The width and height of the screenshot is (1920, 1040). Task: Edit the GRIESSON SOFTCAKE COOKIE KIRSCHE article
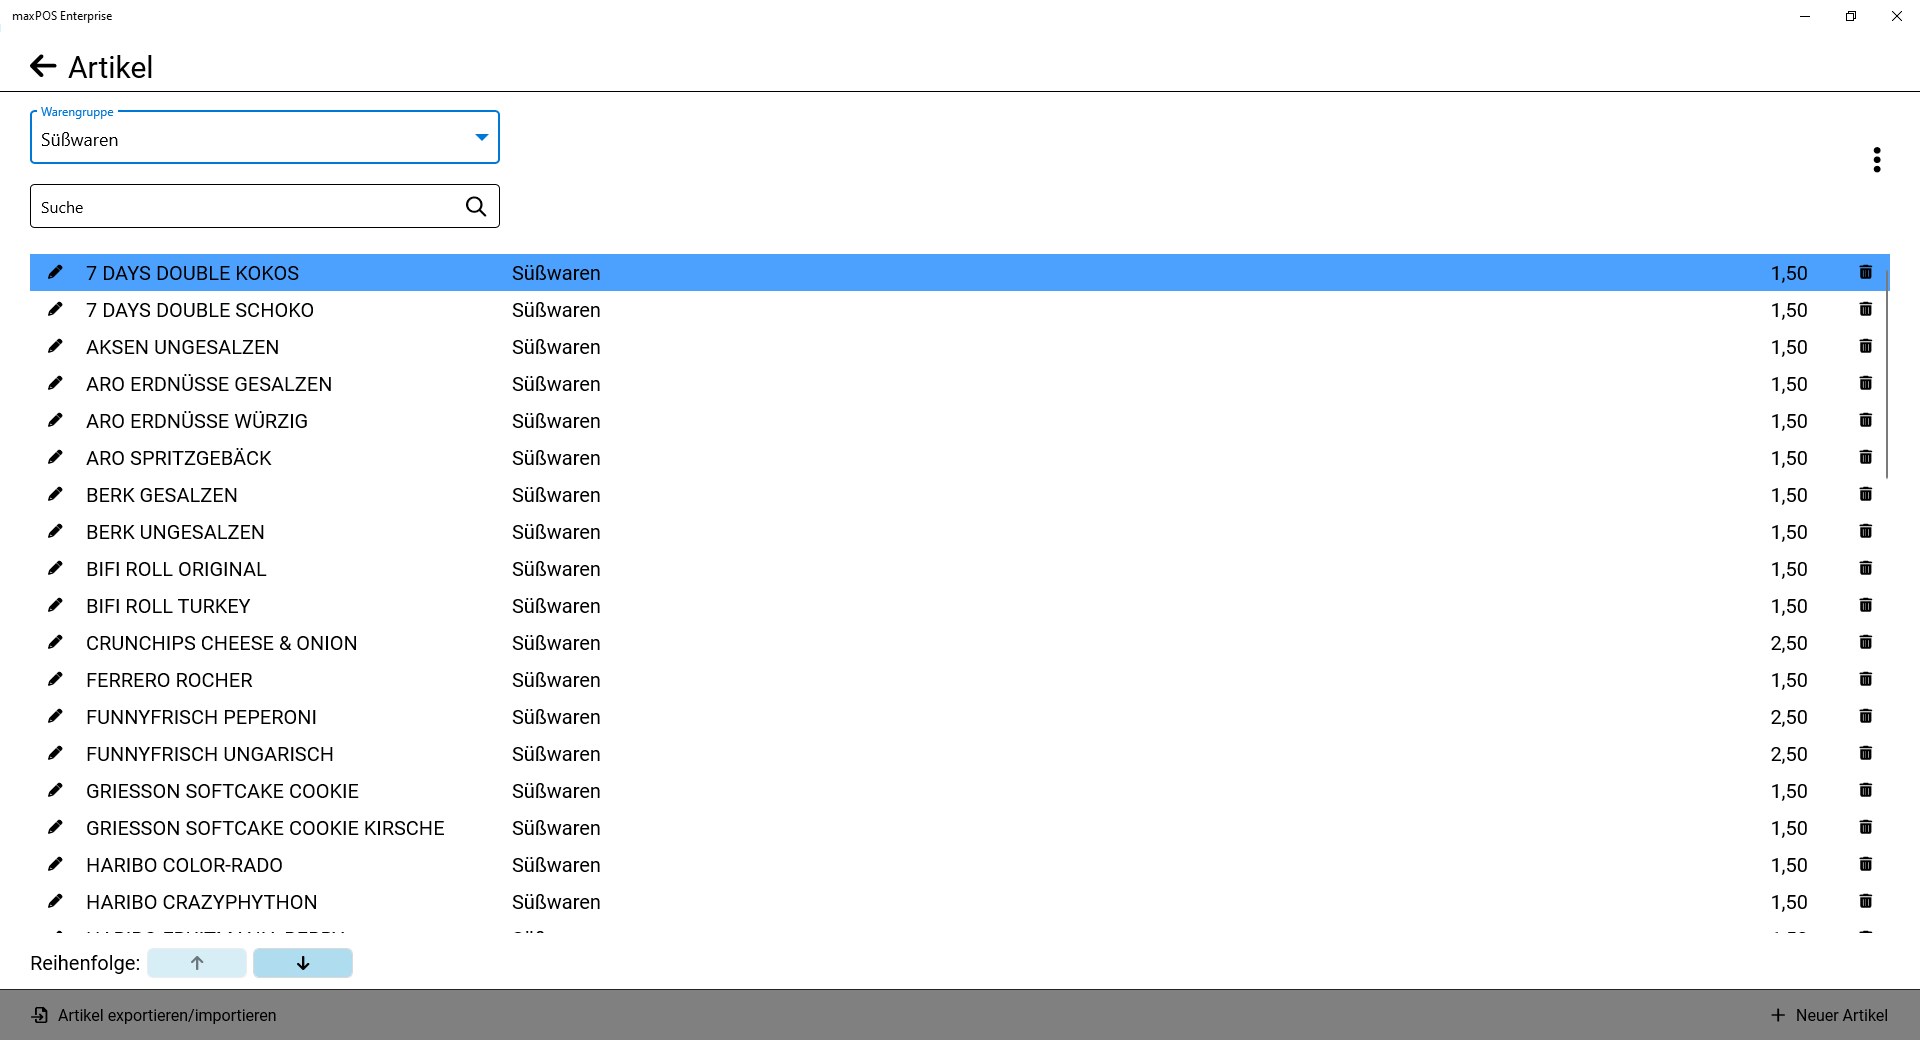click(x=55, y=827)
